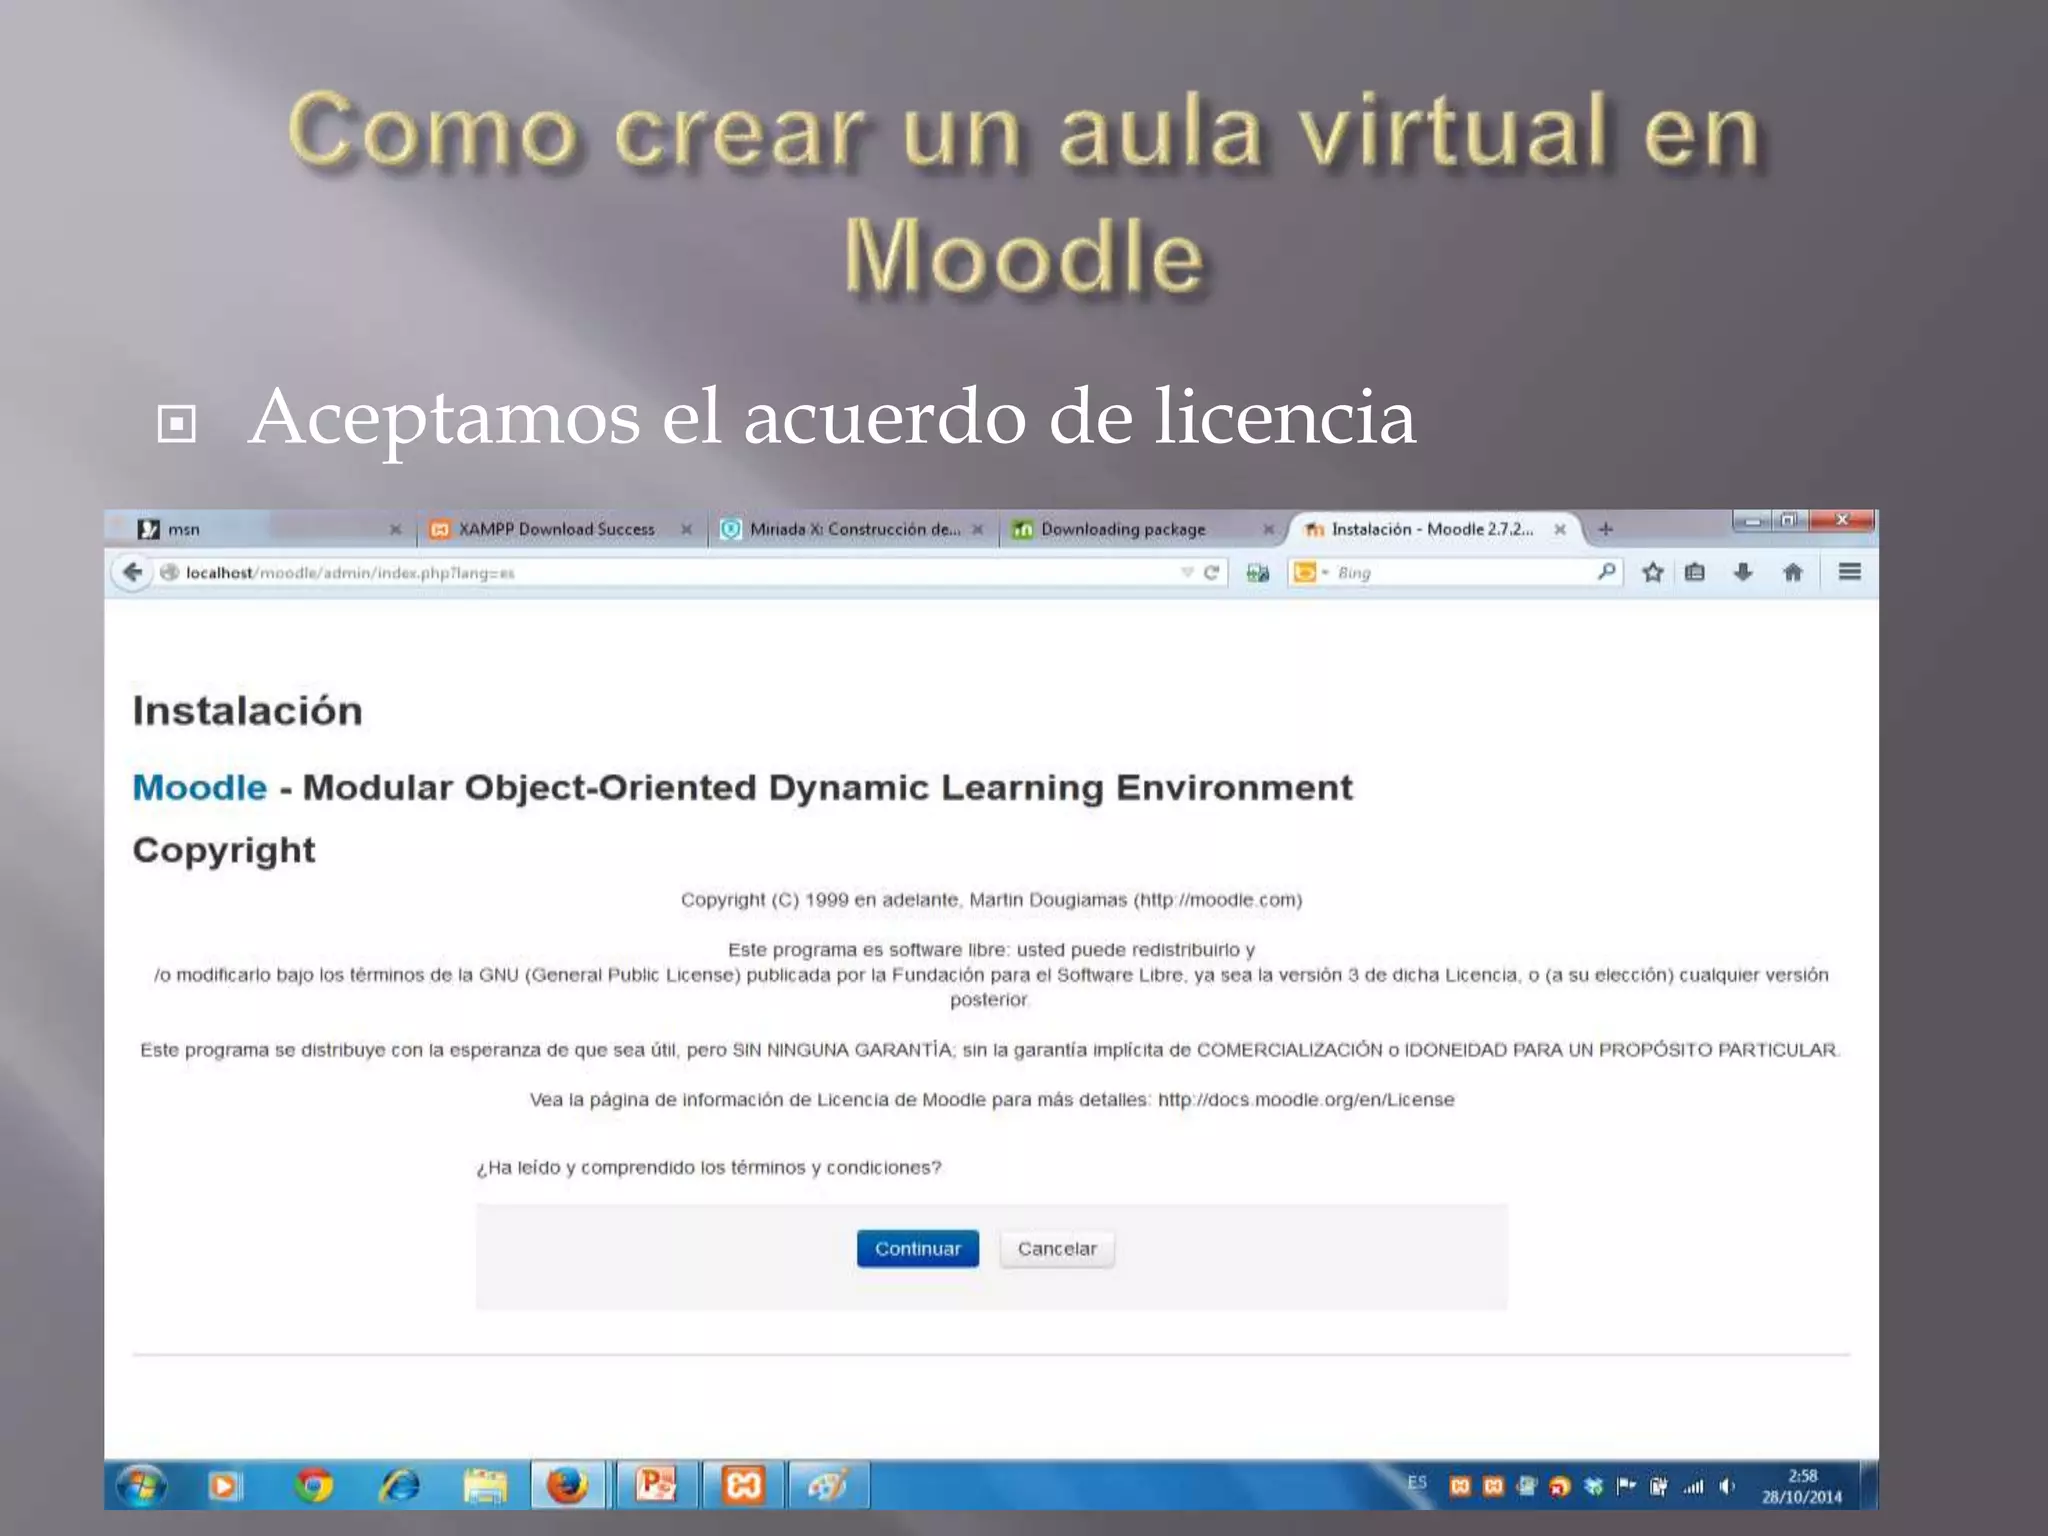Close the Miriada X tab

click(977, 530)
